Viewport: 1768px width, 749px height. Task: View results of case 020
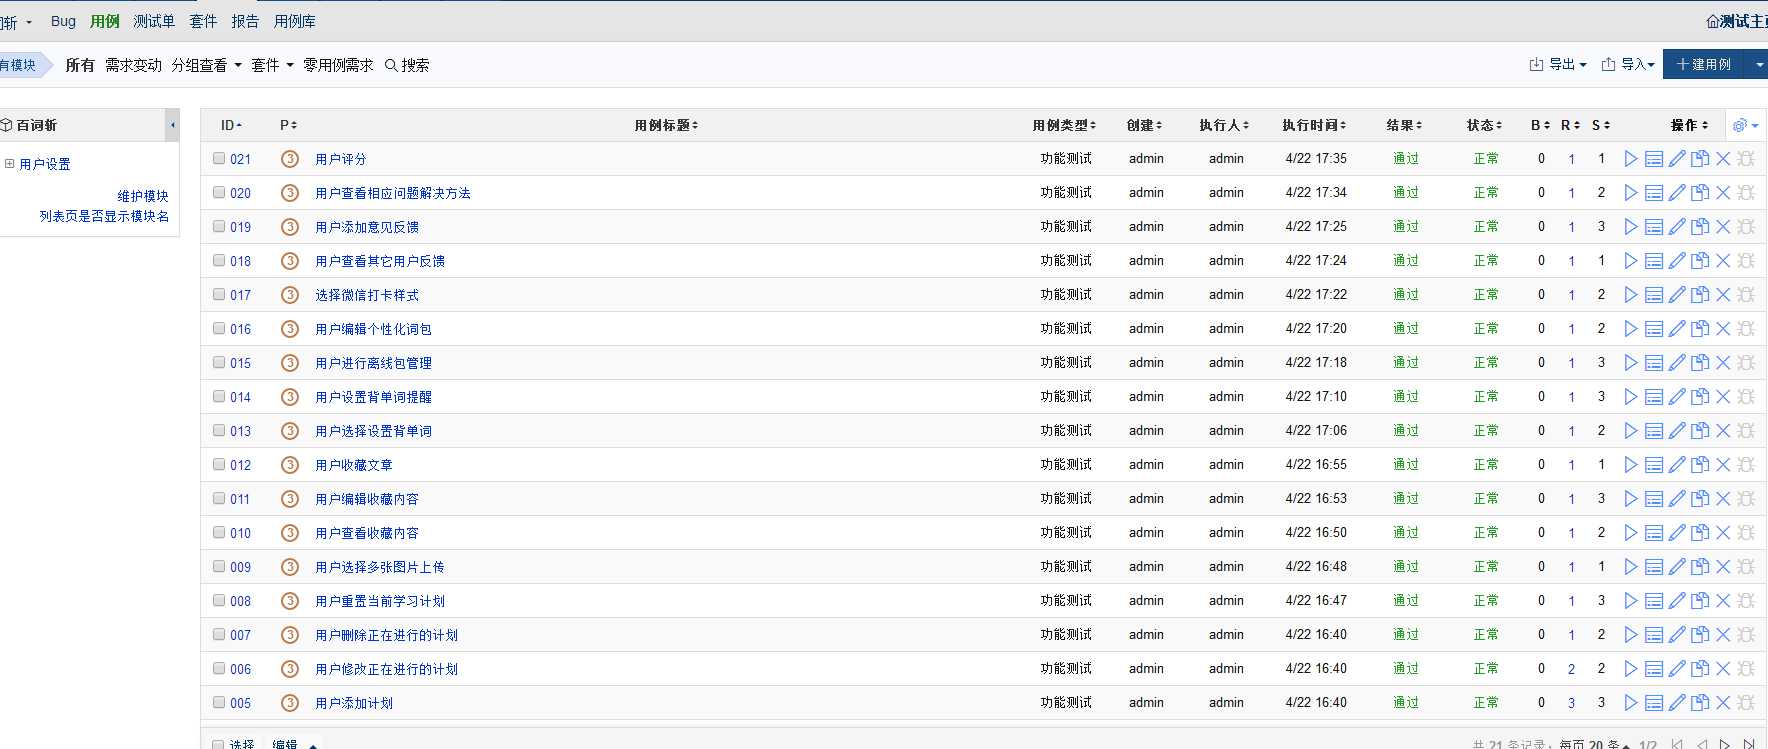pyautogui.click(x=1654, y=193)
